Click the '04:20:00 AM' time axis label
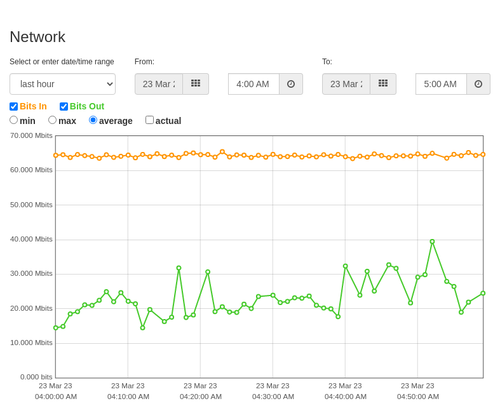This screenshot has width=500, height=403. 201,397
